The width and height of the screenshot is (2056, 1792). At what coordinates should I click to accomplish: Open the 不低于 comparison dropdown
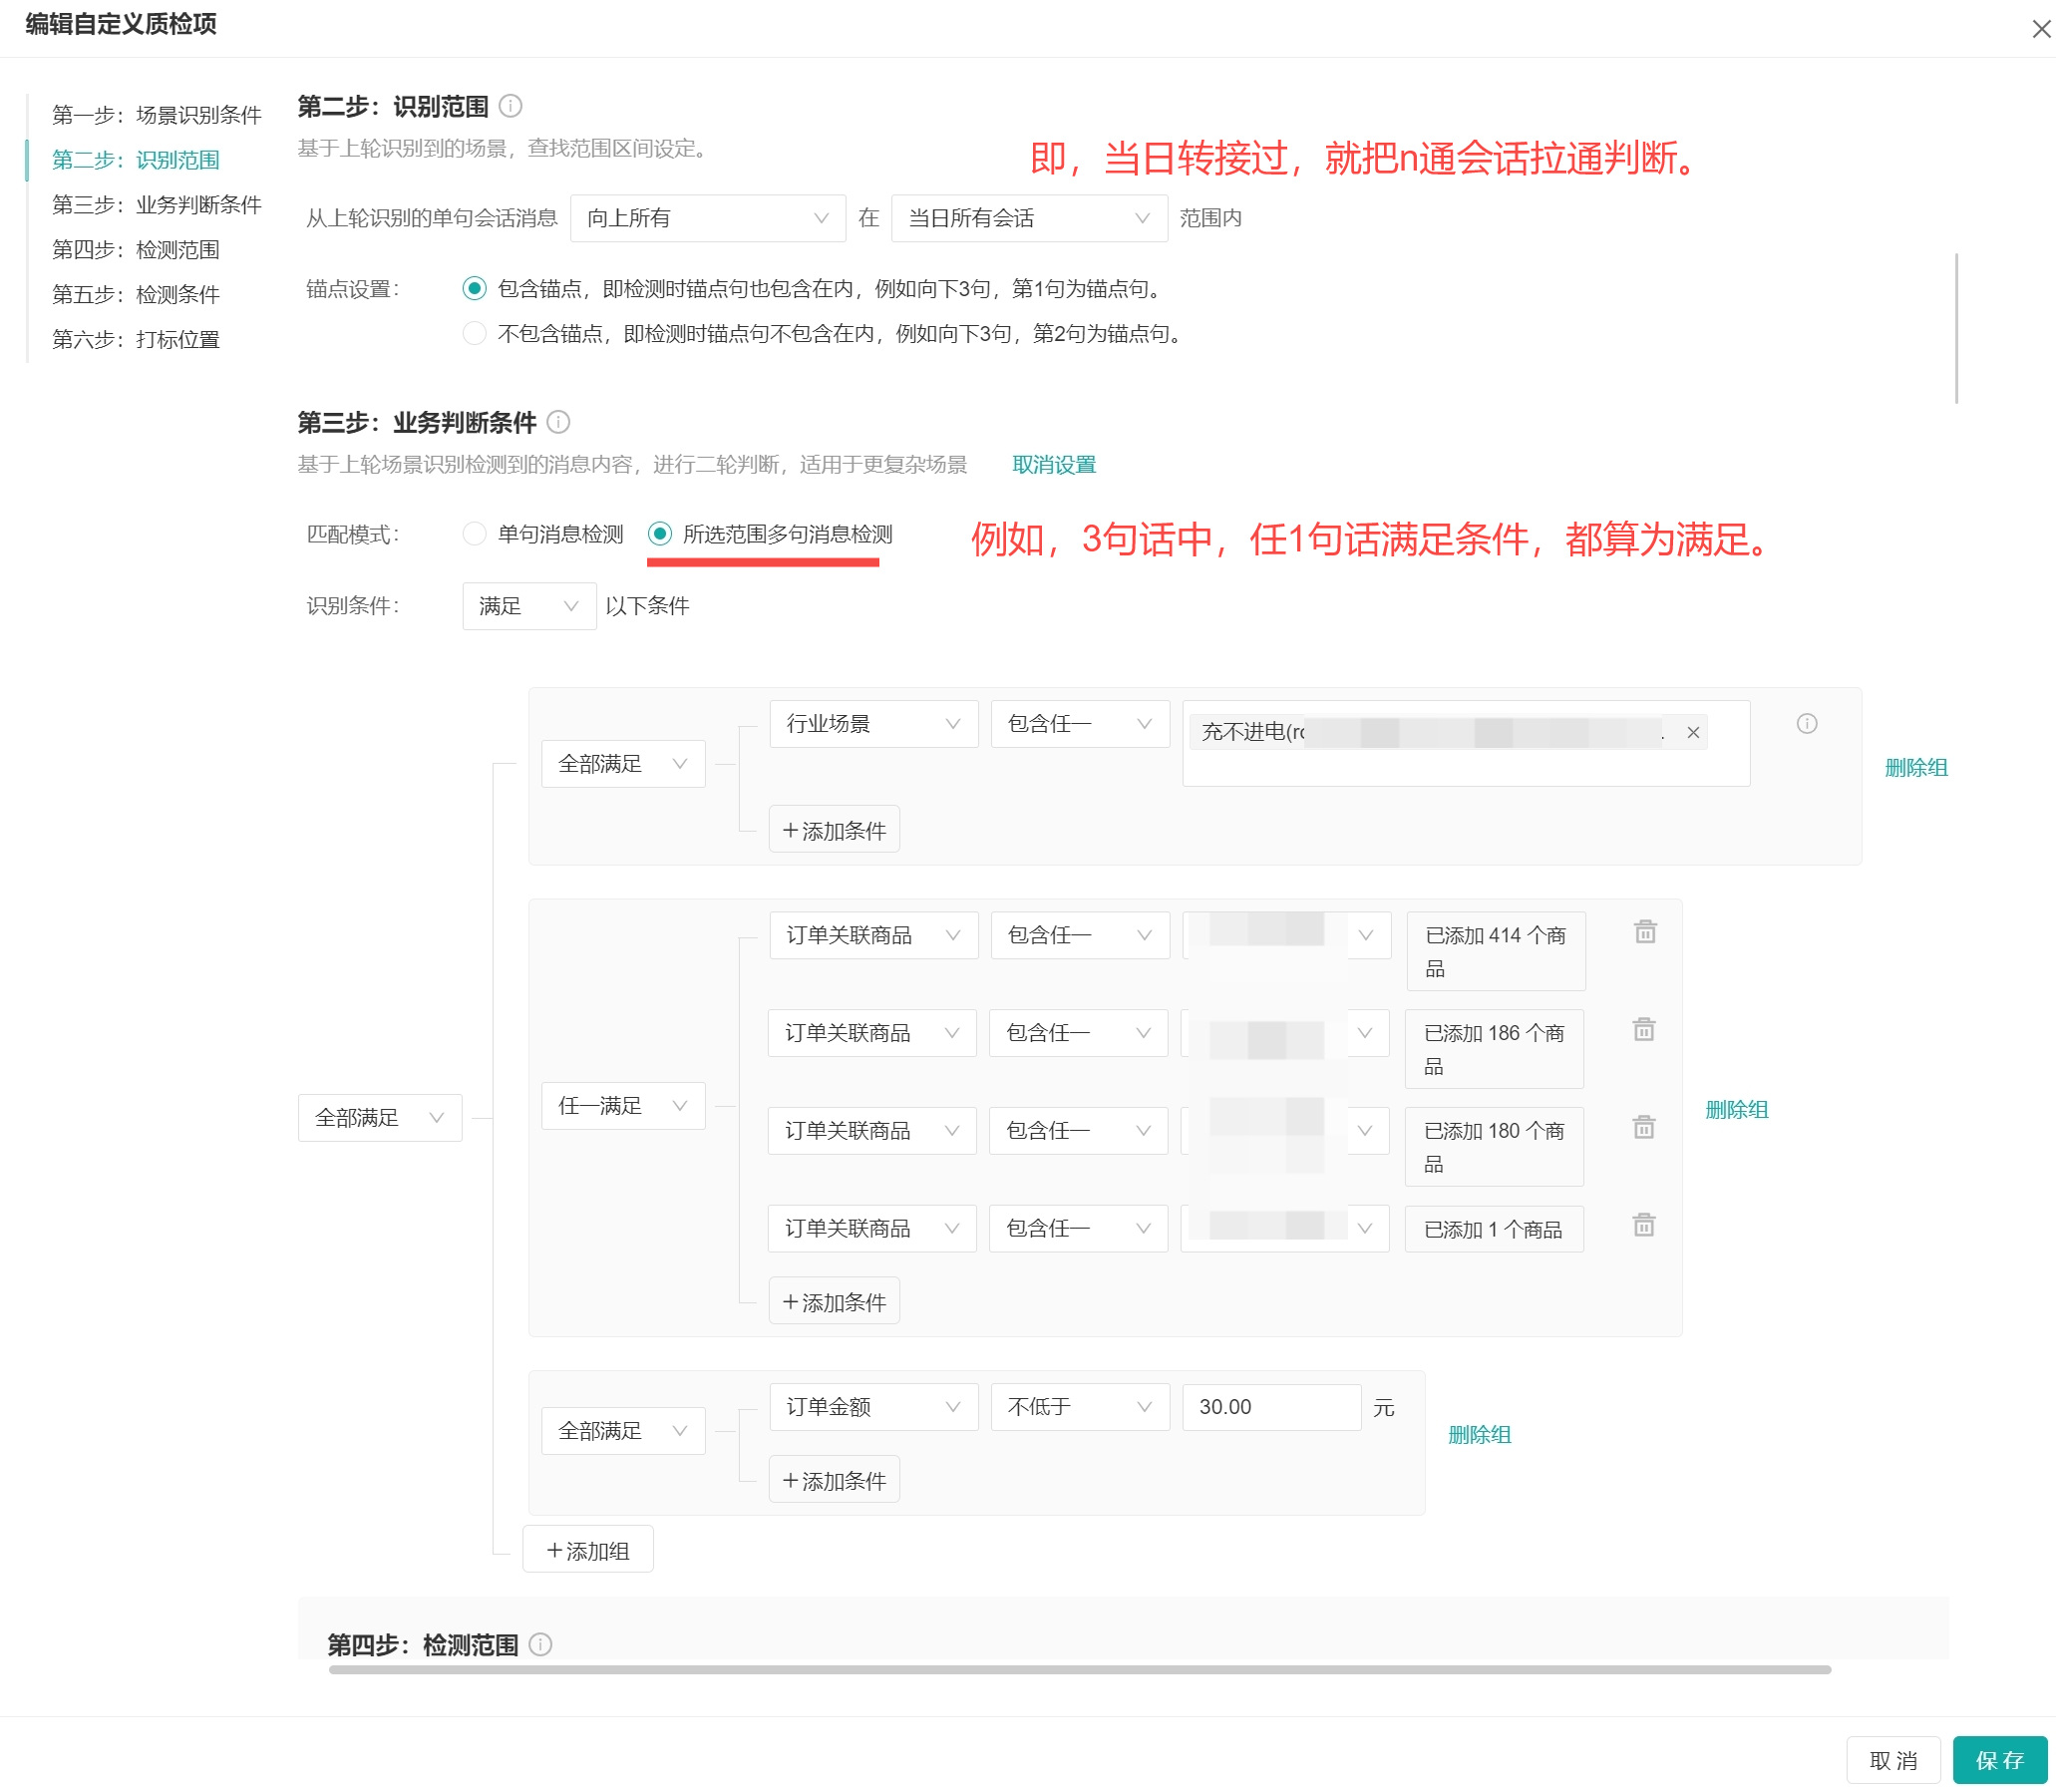[x=1080, y=1407]
